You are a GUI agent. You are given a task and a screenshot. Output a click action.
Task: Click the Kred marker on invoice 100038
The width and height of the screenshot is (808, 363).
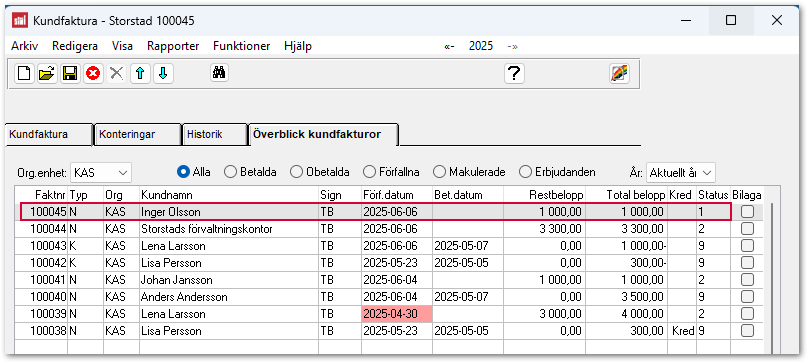click(x=682, y=331)
